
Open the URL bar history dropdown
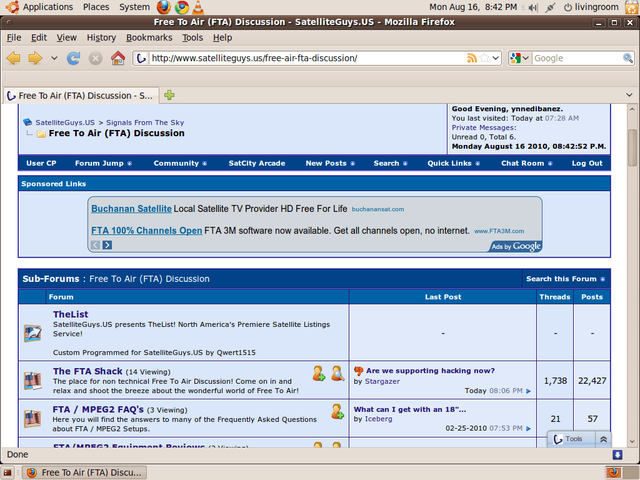[496, 58]
